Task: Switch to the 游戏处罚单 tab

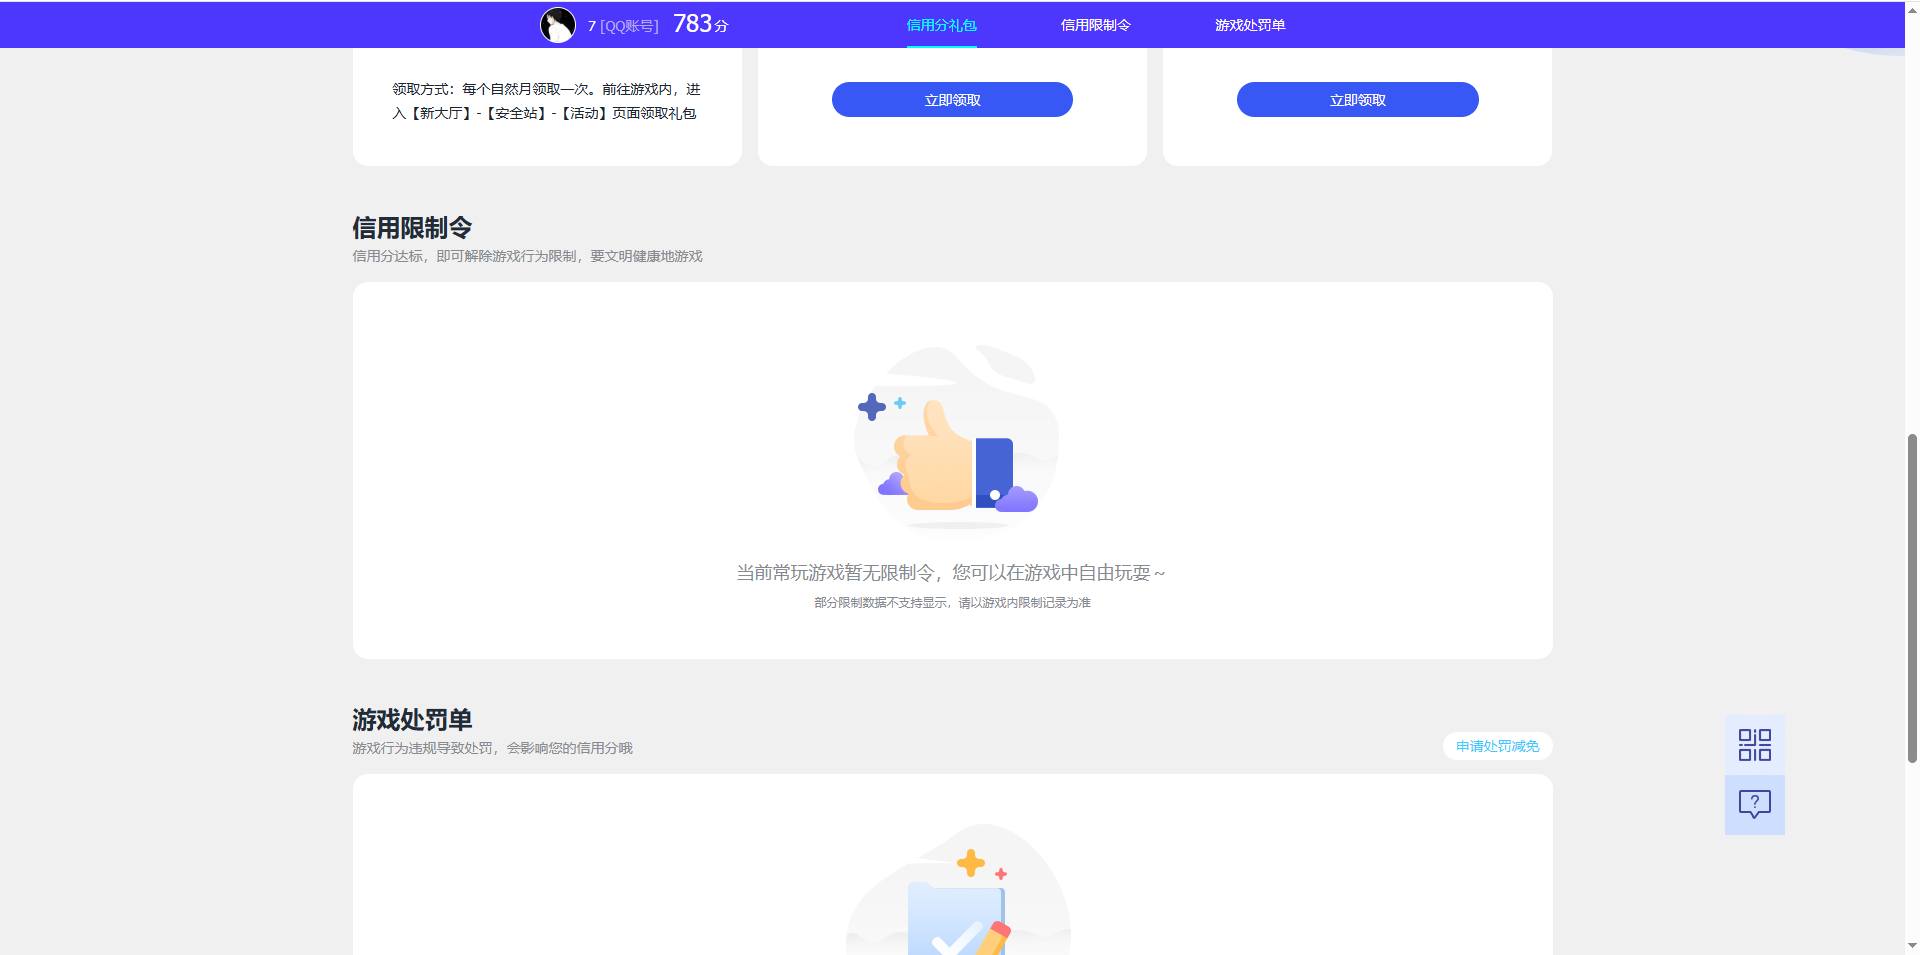Action: (1250, 25)
